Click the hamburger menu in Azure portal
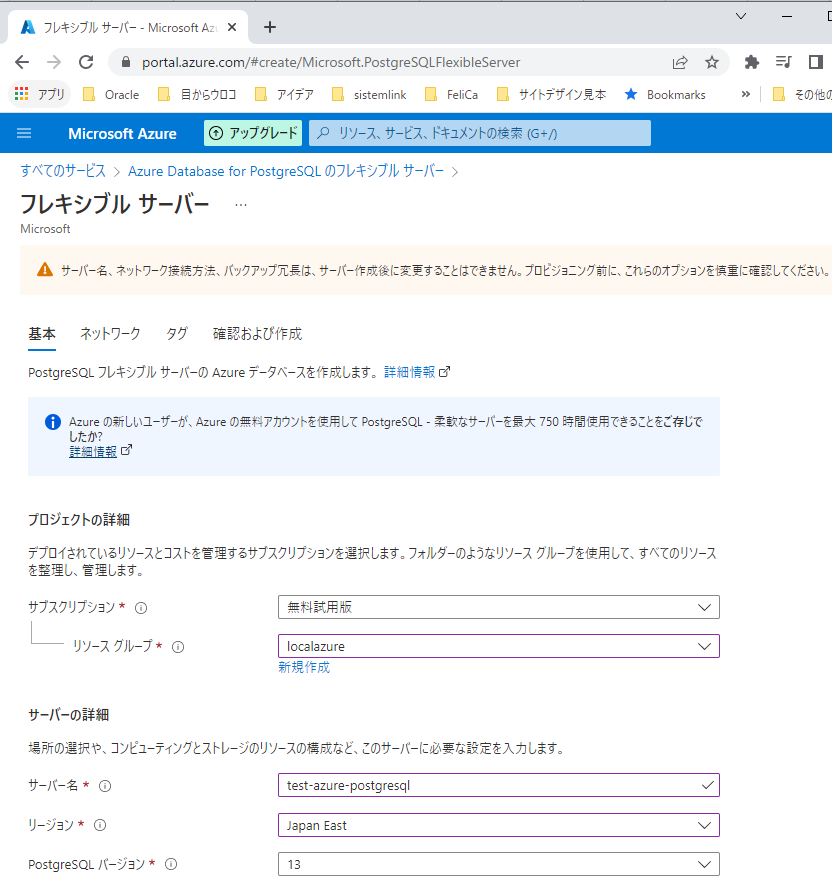The height and width of the screenshot is (889, 832). 24,132
